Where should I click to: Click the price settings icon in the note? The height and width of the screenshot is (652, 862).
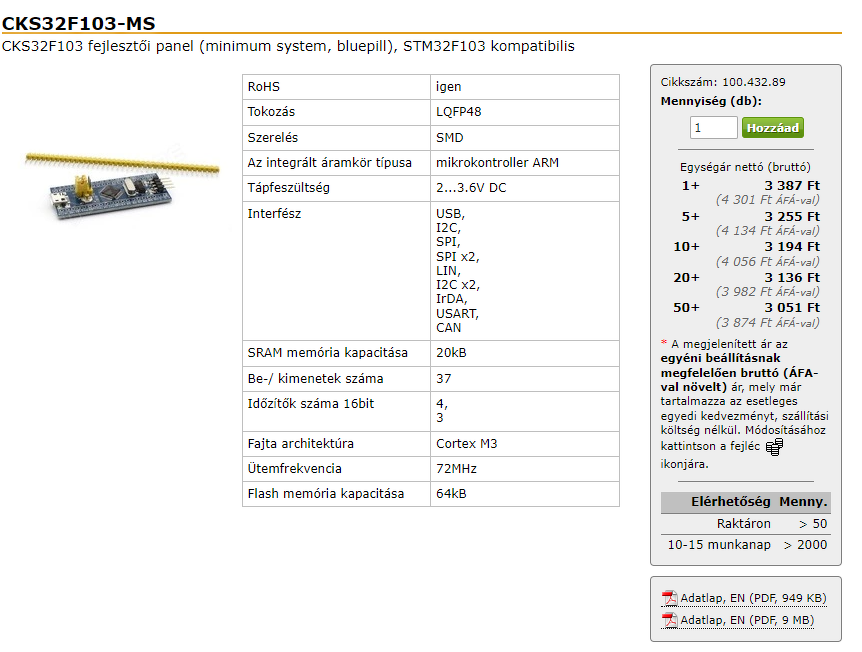point(775,447)
